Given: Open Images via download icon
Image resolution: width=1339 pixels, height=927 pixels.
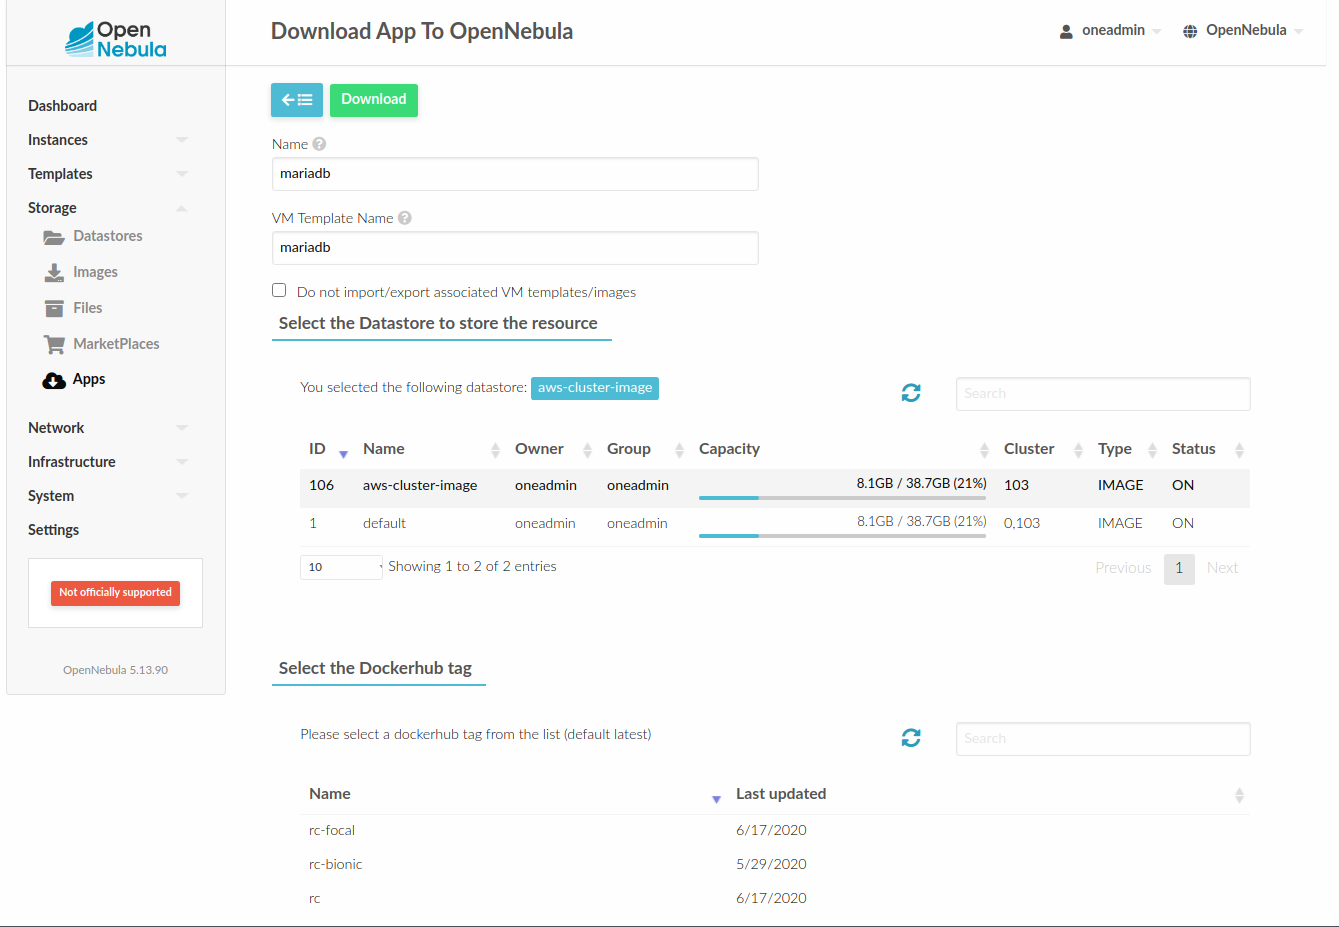Looking at the screenshot, I should tap(54, 272).
